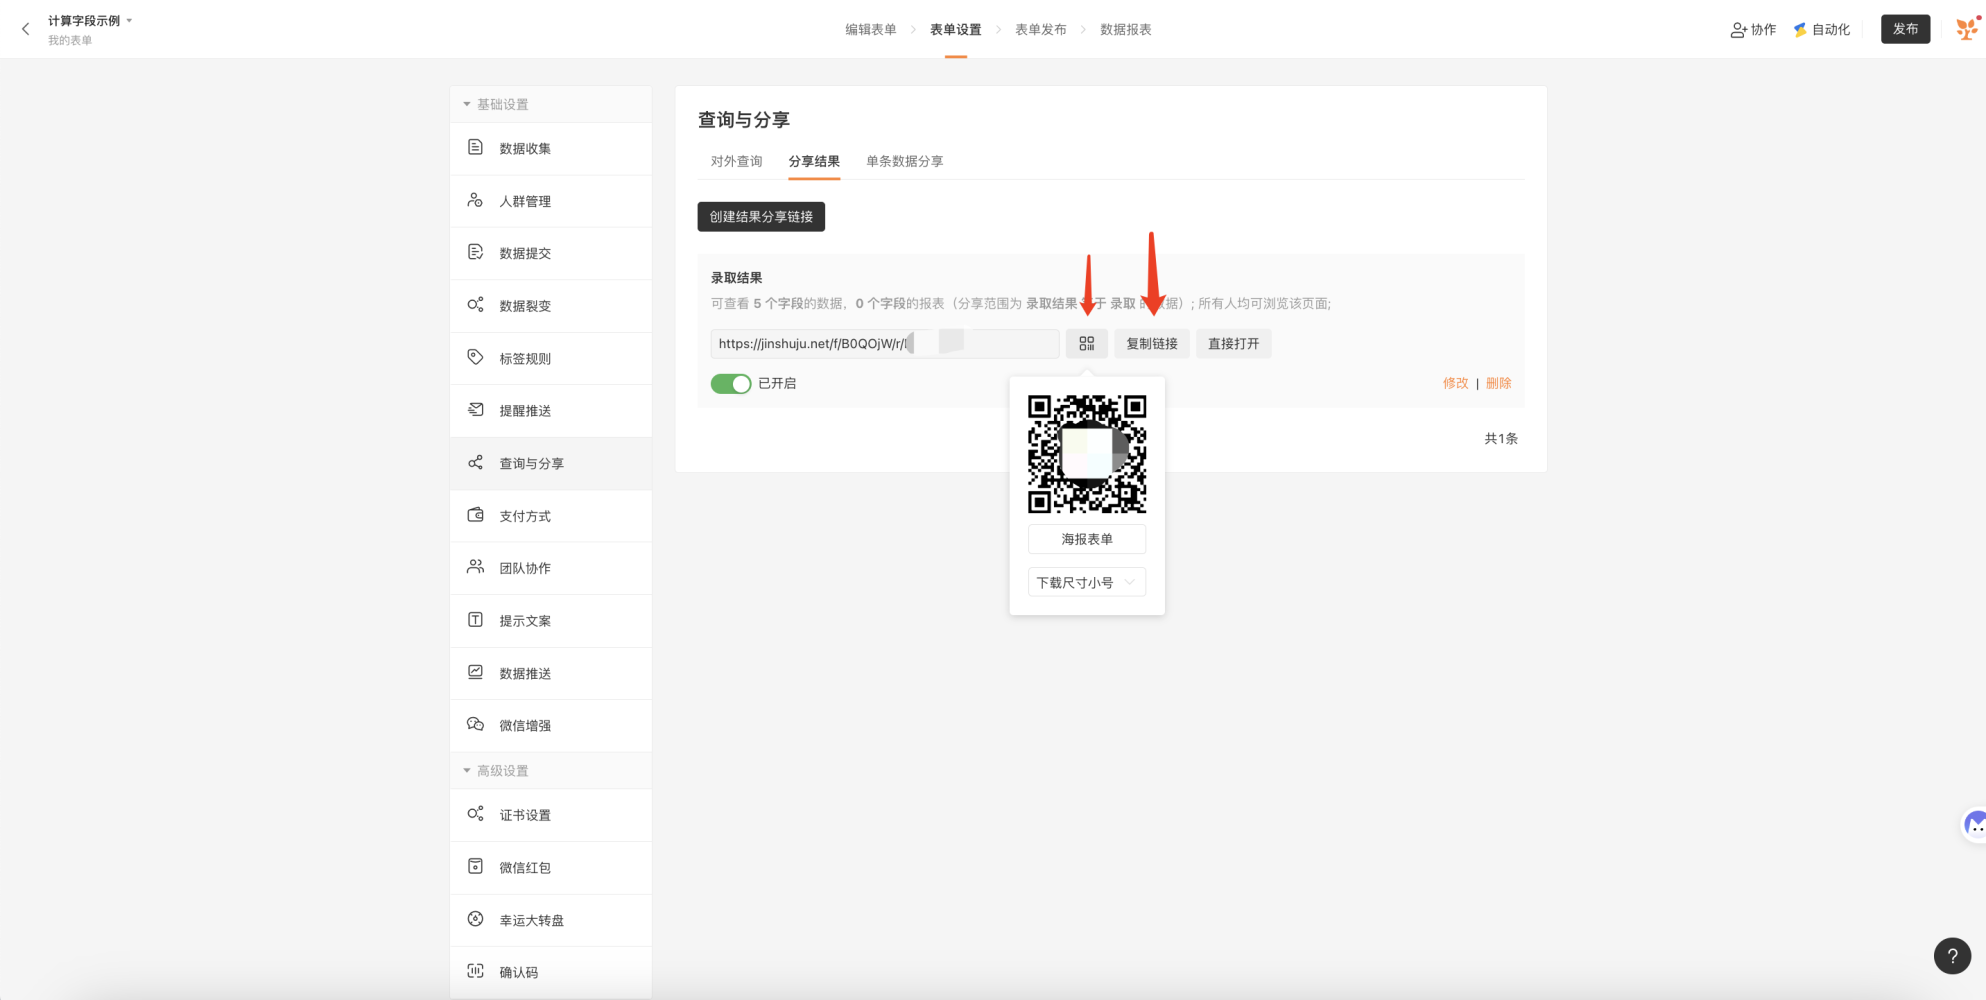Image resolution: width=1986 pixels, height=1000 pixels.
Task: Click the 提醒推送 sidebar icon
Action: tap(476, 410)
